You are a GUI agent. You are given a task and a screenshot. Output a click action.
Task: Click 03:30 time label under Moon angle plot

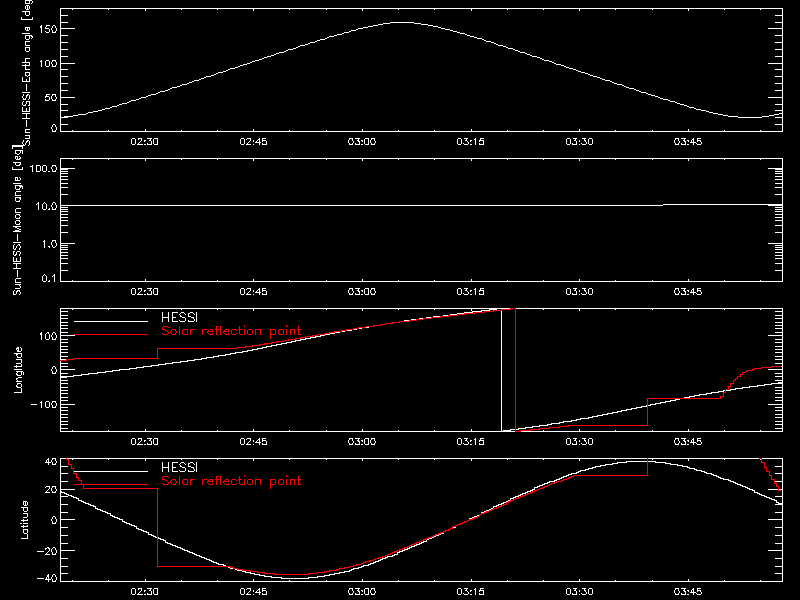coord(579,291)
